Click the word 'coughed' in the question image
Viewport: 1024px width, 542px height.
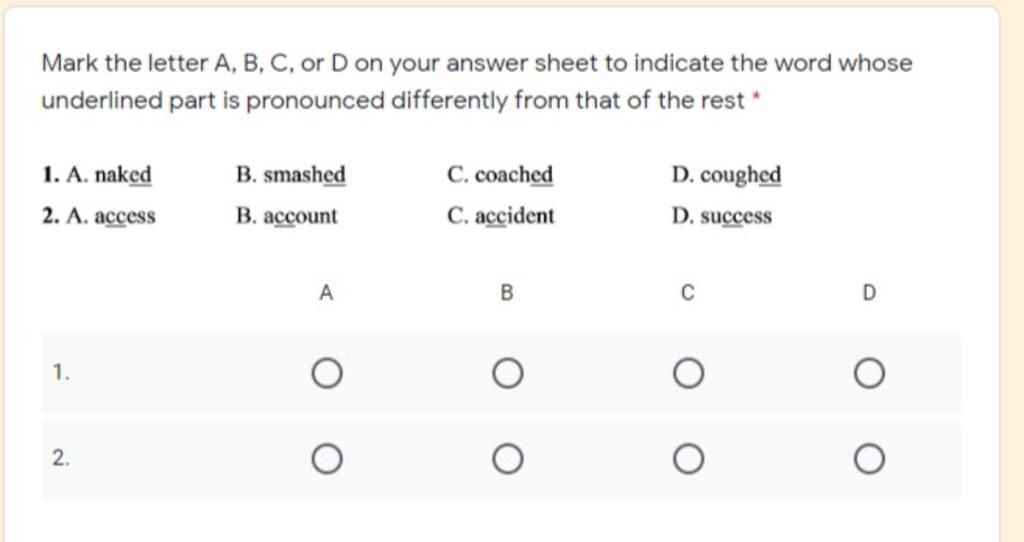740,177
